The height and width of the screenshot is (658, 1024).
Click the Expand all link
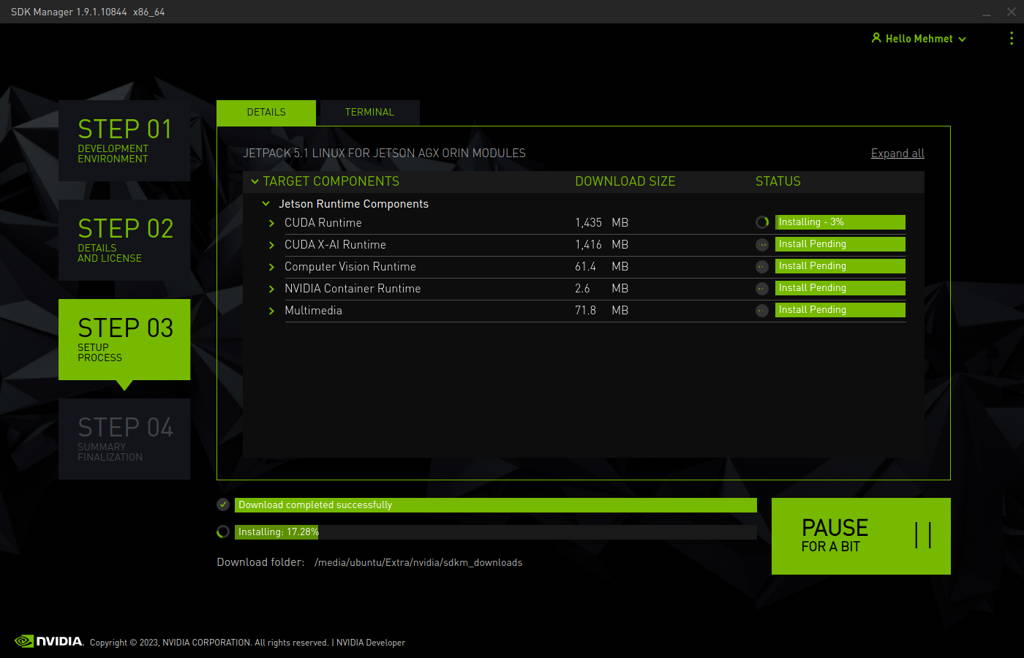tap(897, 153)
